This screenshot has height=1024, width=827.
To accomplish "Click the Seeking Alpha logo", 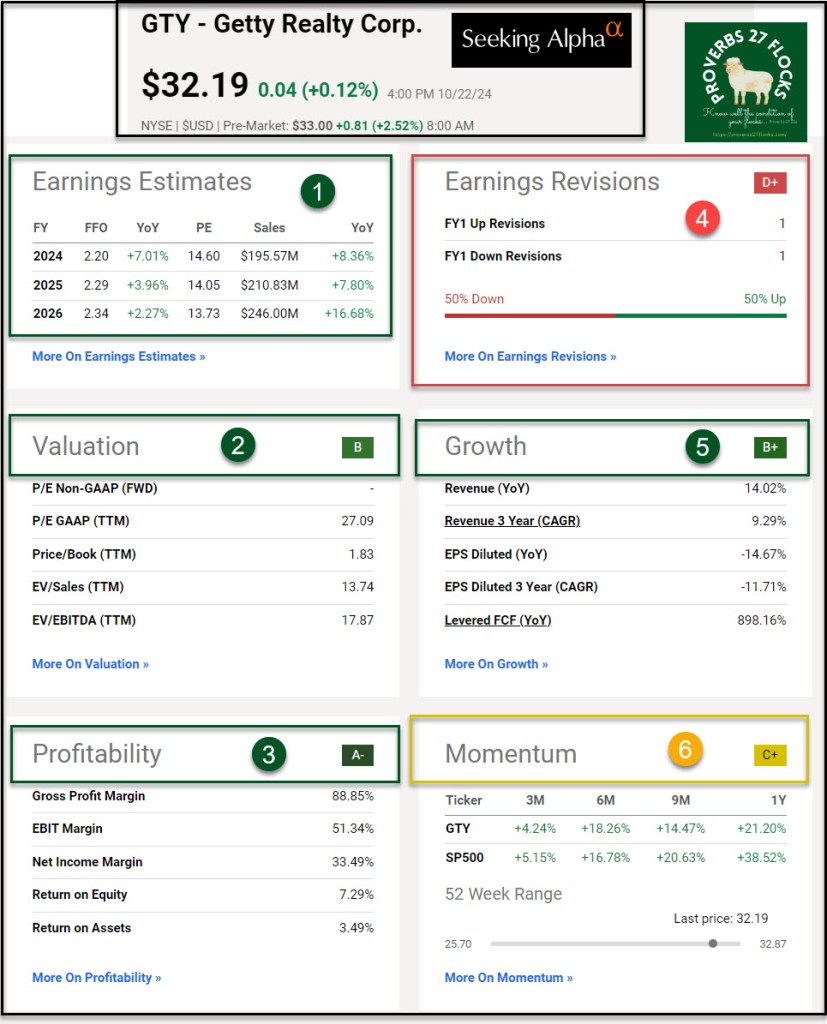I will point(541,40).
